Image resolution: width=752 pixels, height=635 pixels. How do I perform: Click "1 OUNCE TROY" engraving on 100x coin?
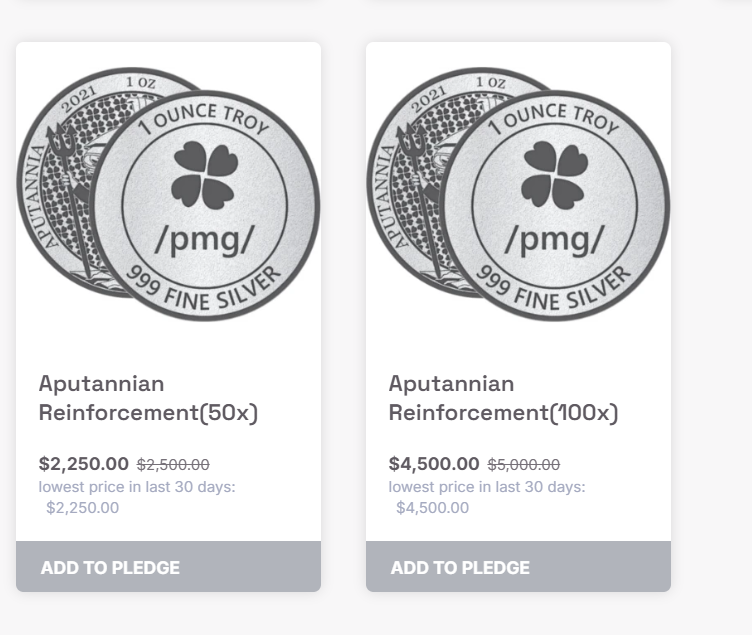pos(556,120)
